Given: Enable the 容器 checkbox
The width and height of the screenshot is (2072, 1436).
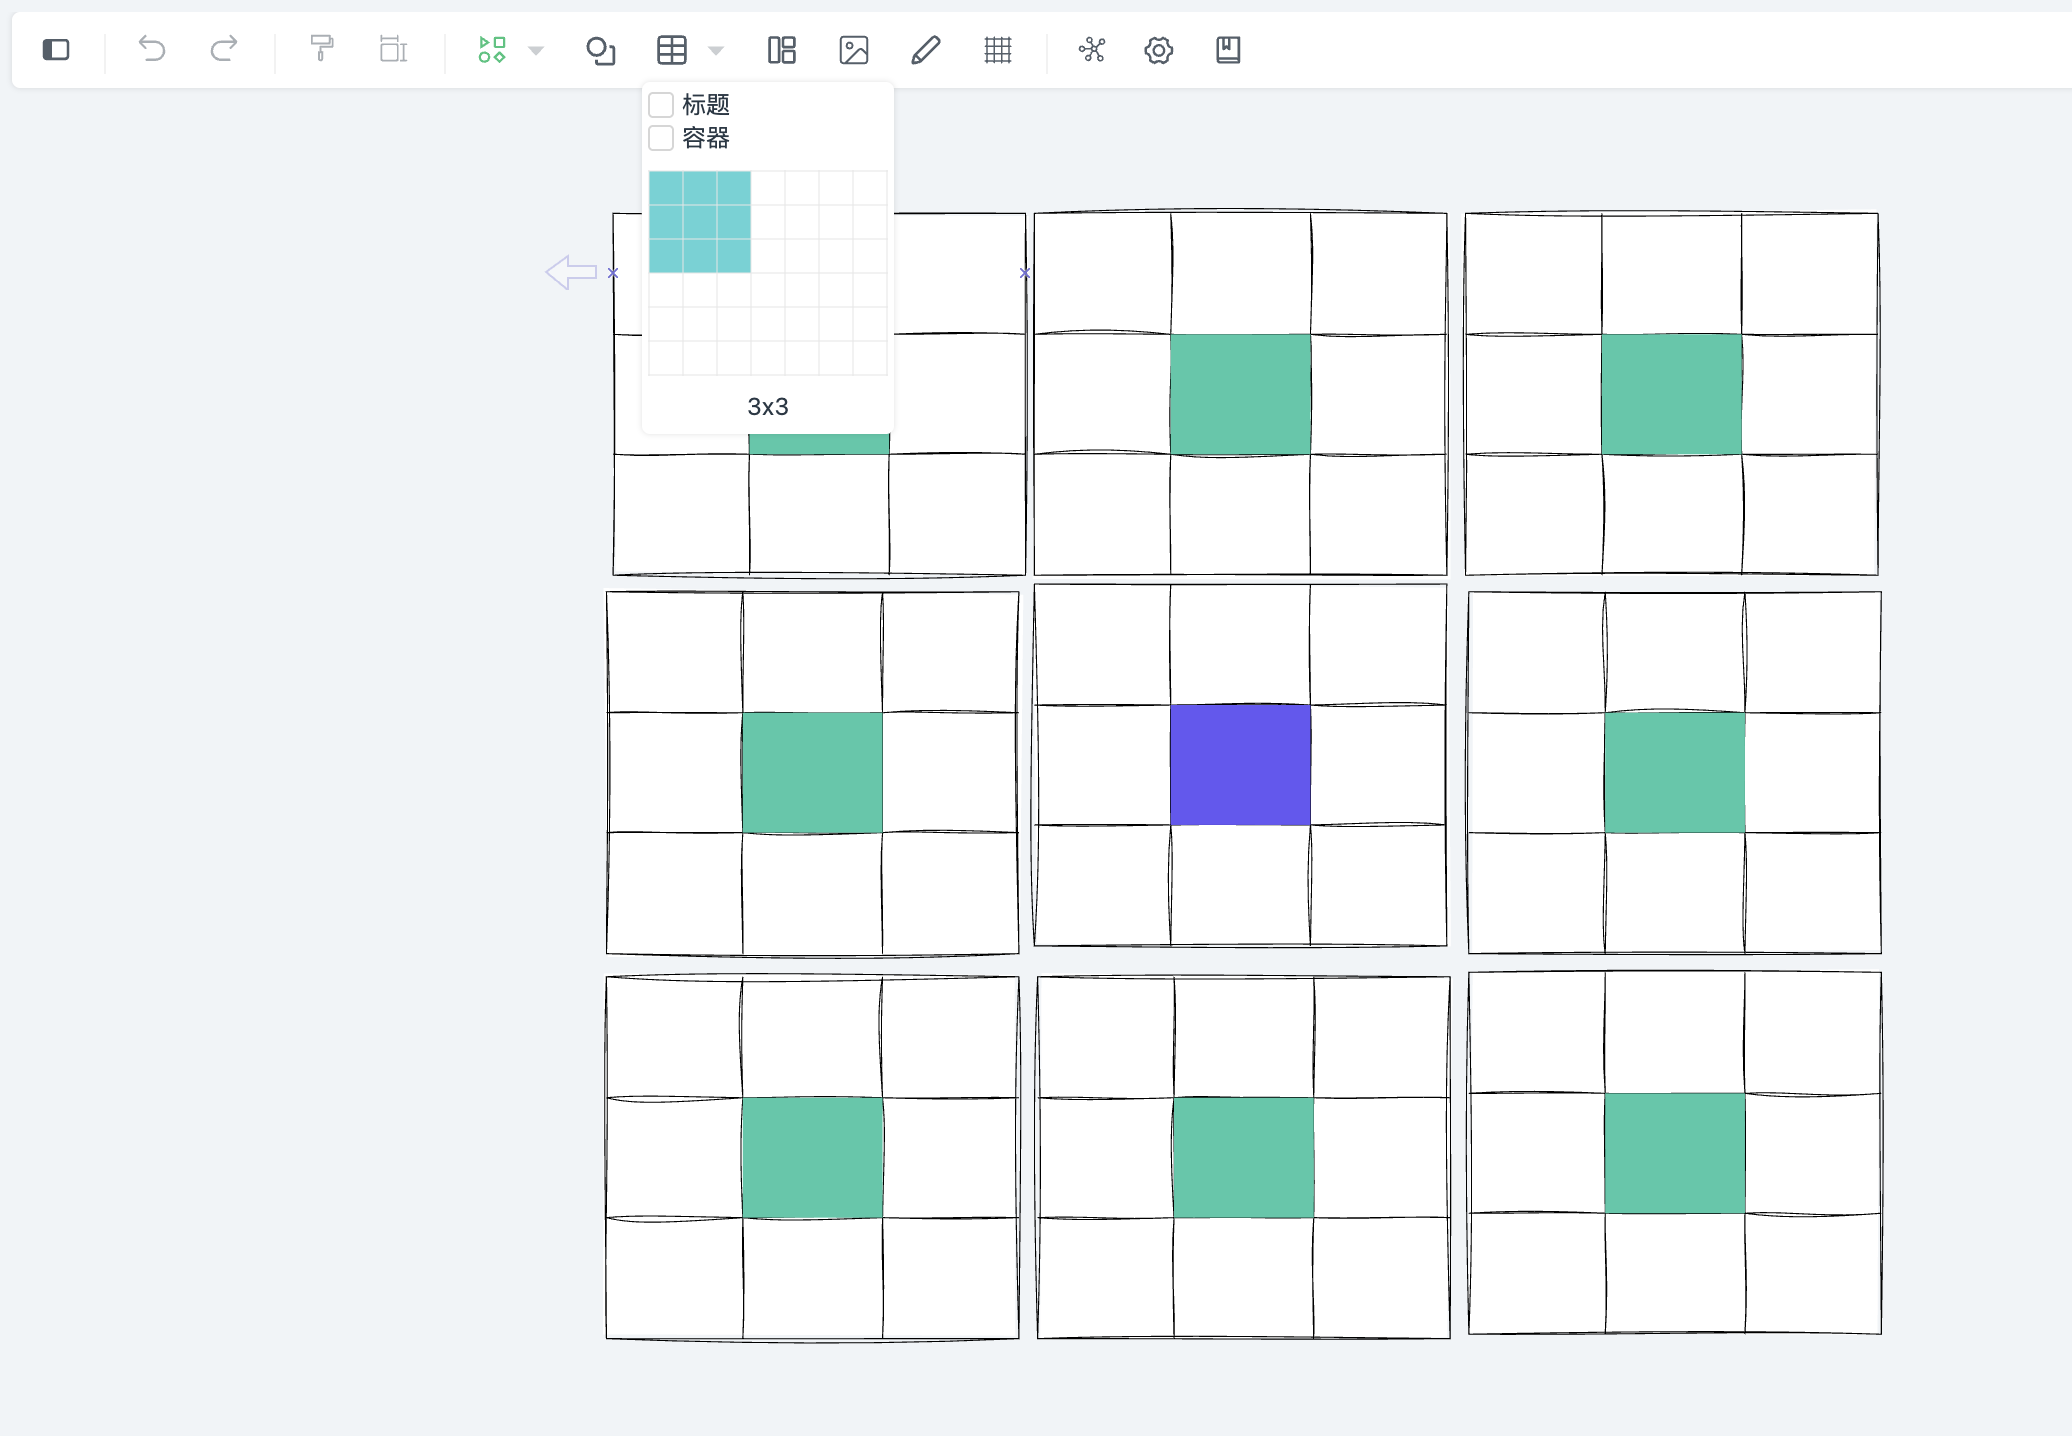Looking at the screenshot, I should click(661, 138).
